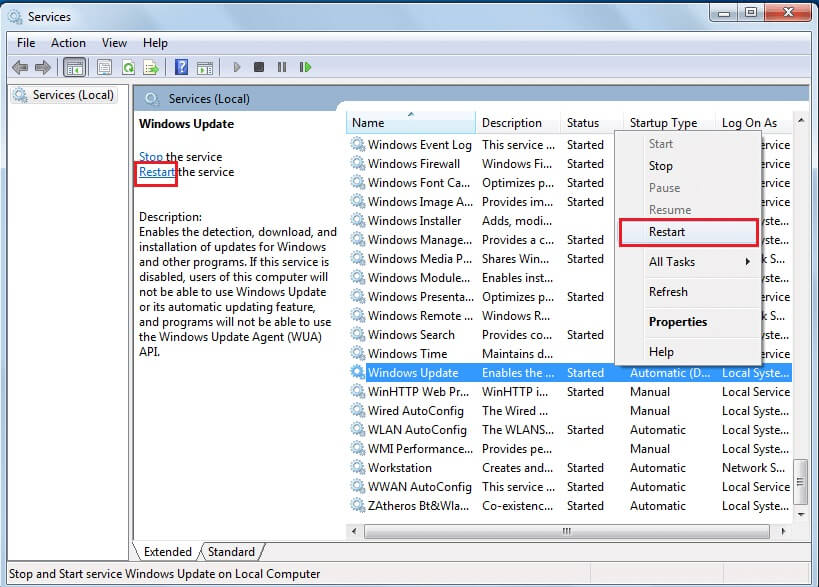Click the Export List toolbar icon

point(151,67)
